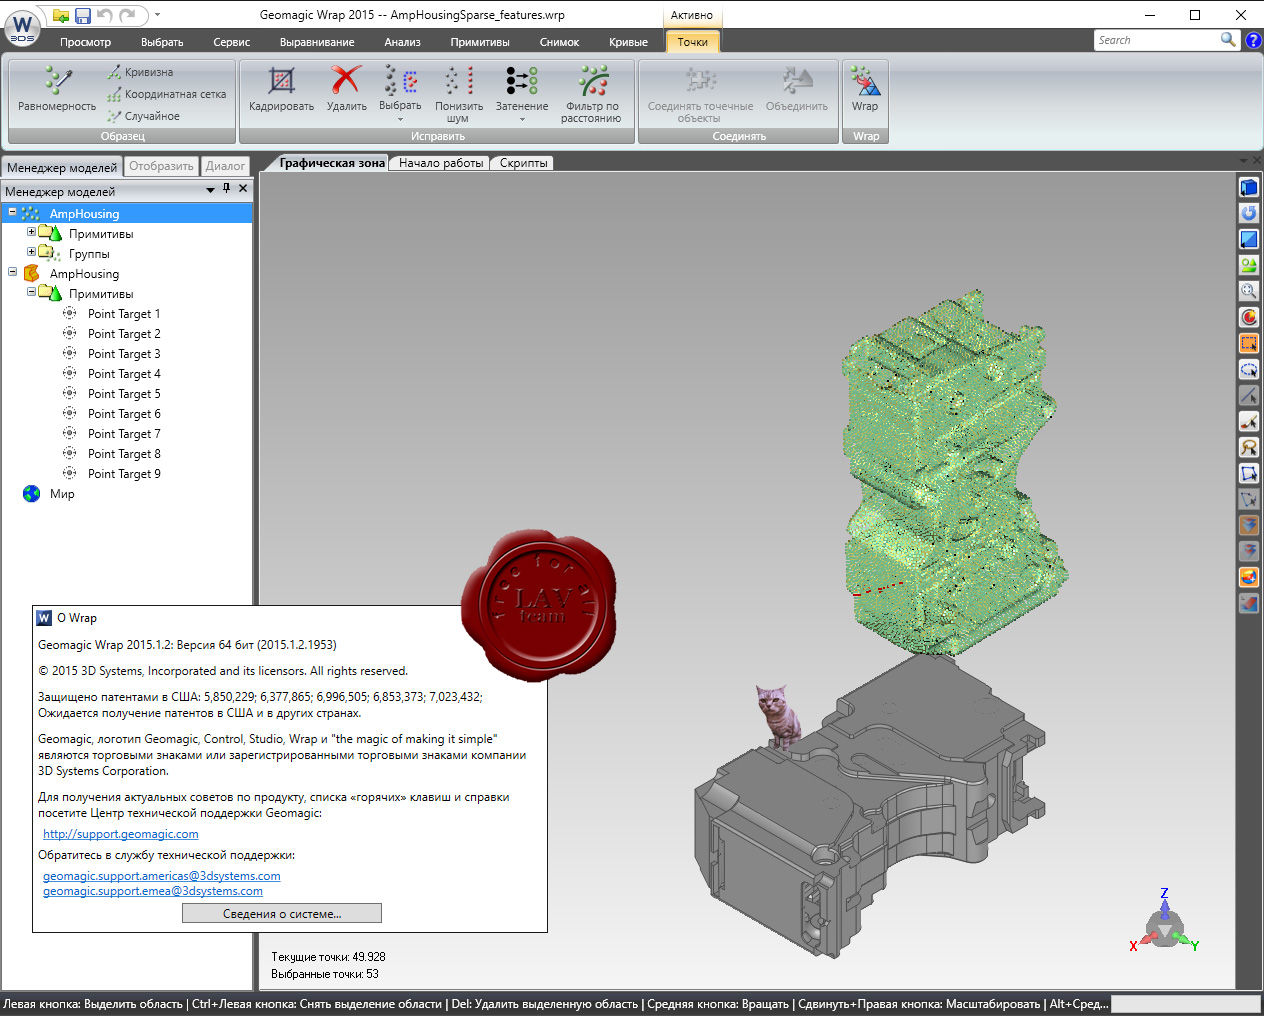Expand Примитивы under first AmpHousing
Viewport: 1264px width, 1016px height.
[x=31, y=232]
